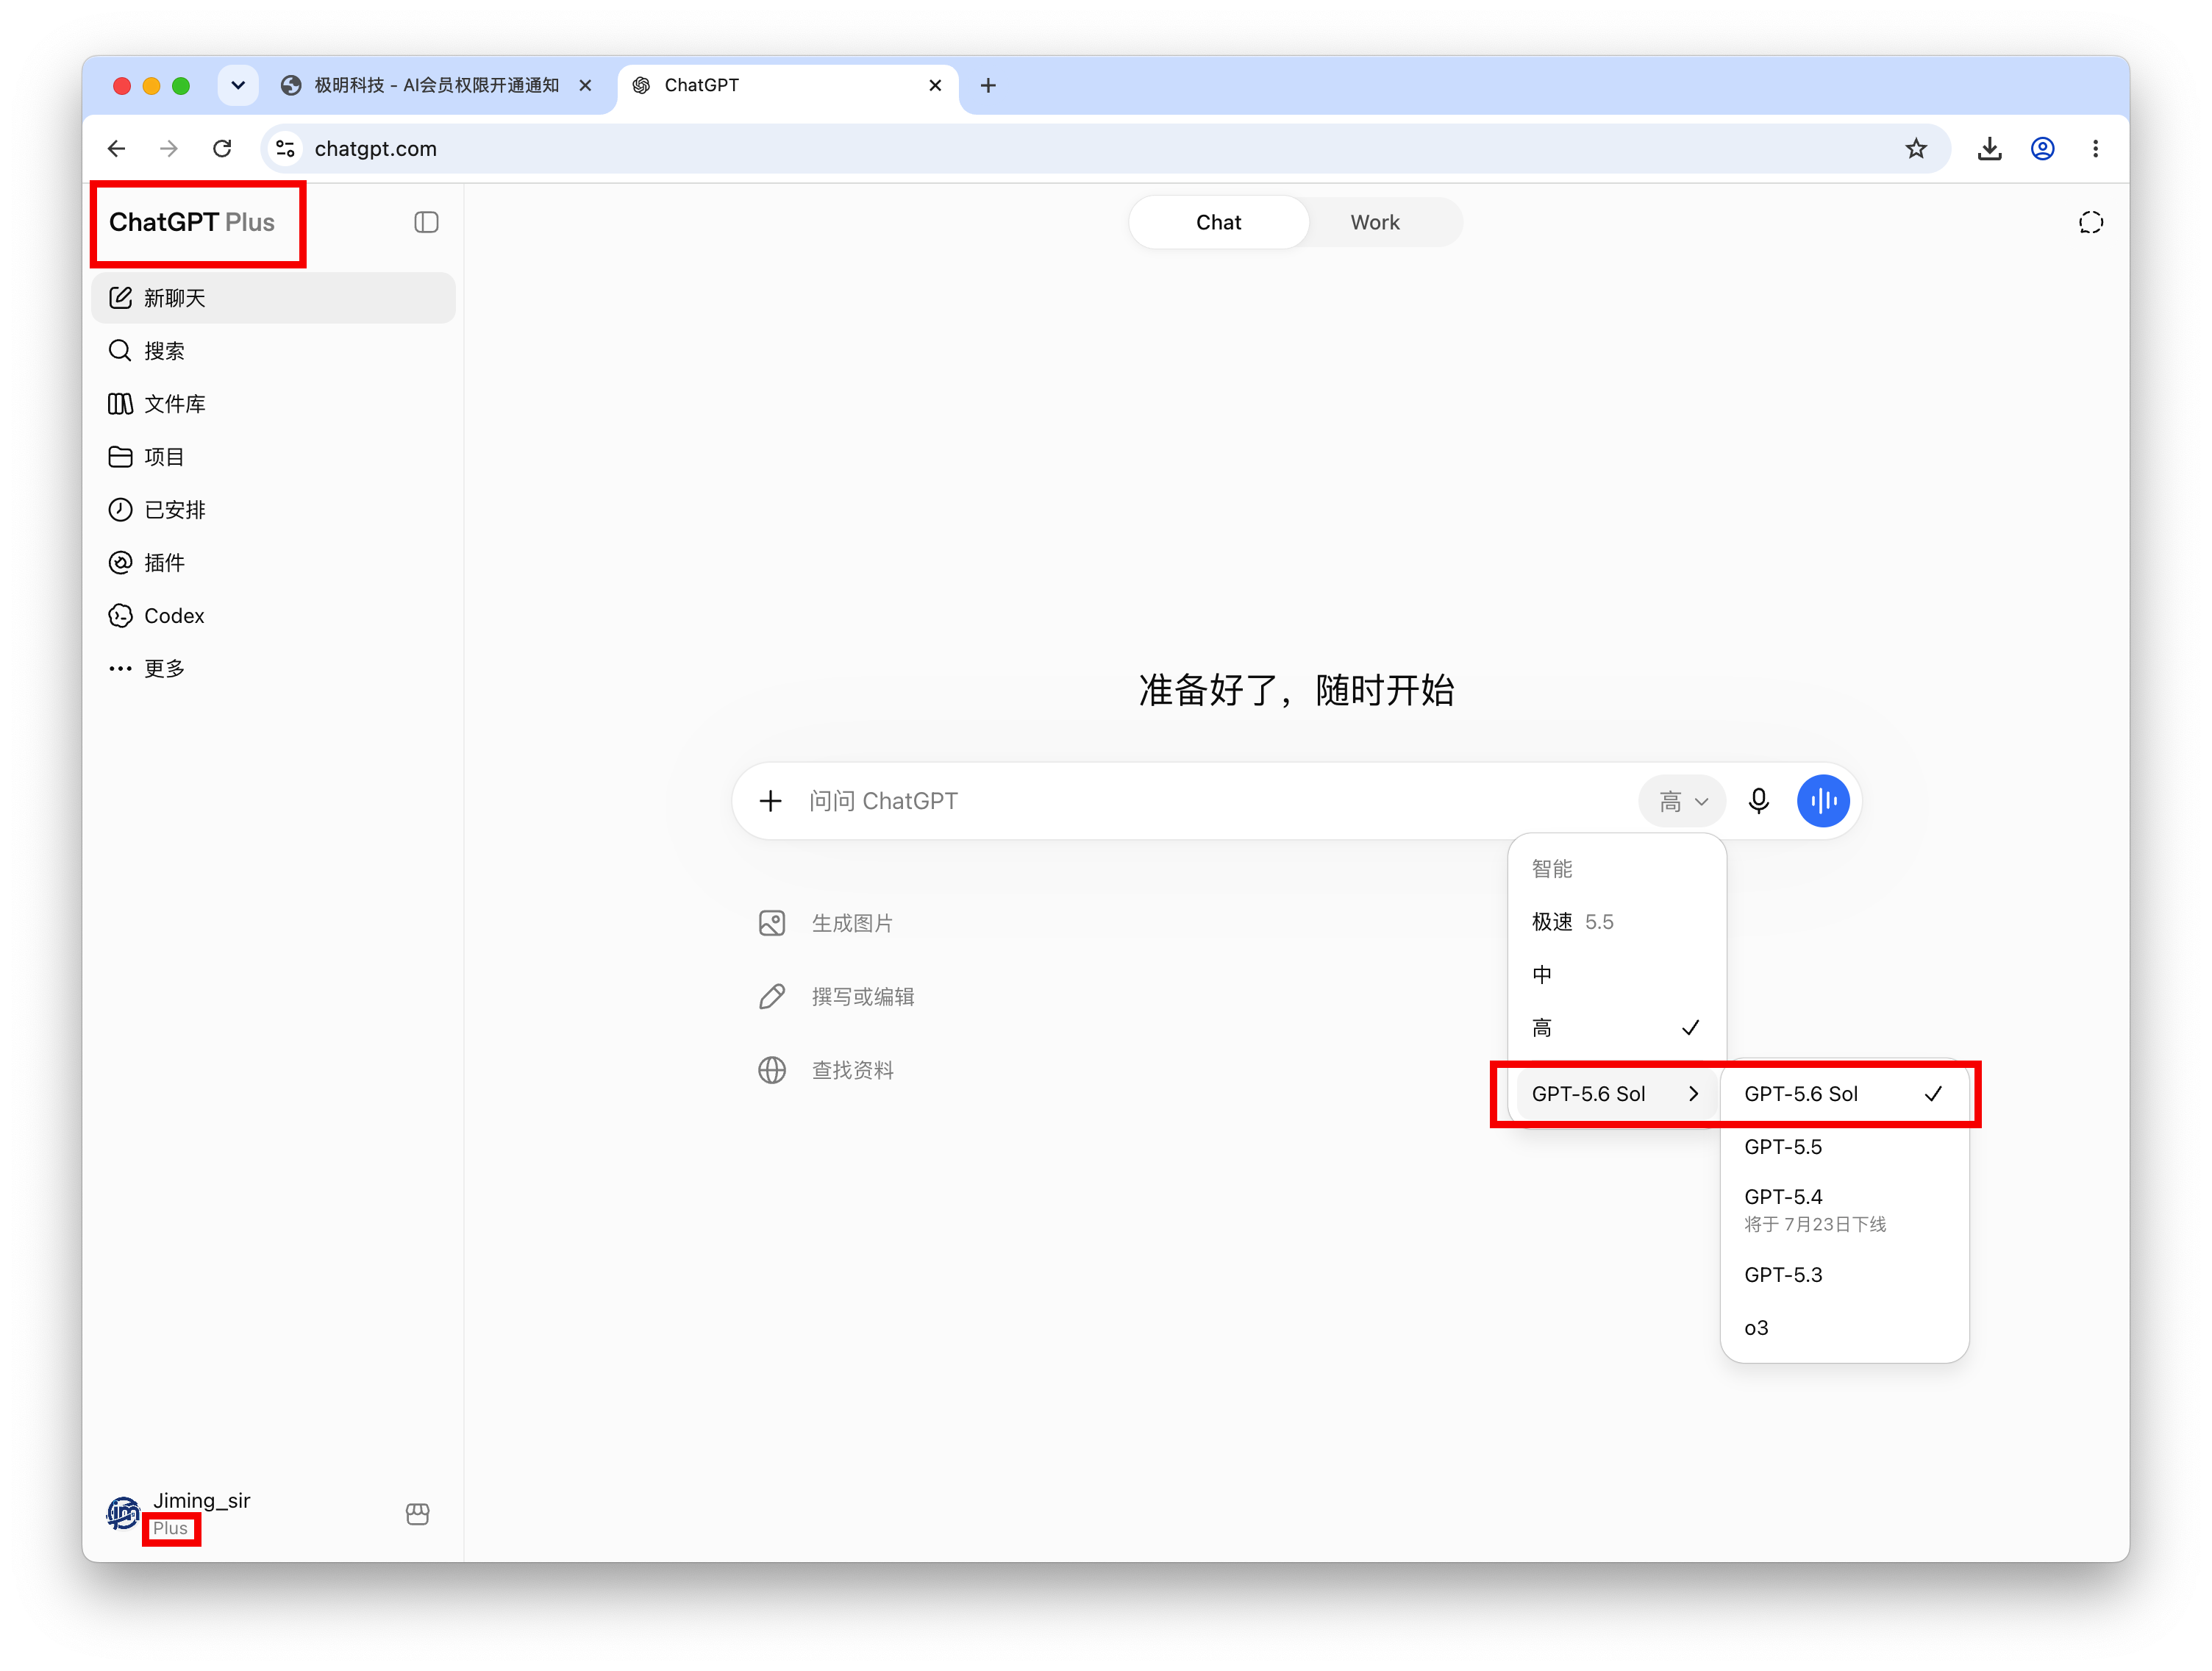The height and width of the screenshot is (1671, 2212).
Task: Open Chrome profile icon
Action: point(2042,148)
